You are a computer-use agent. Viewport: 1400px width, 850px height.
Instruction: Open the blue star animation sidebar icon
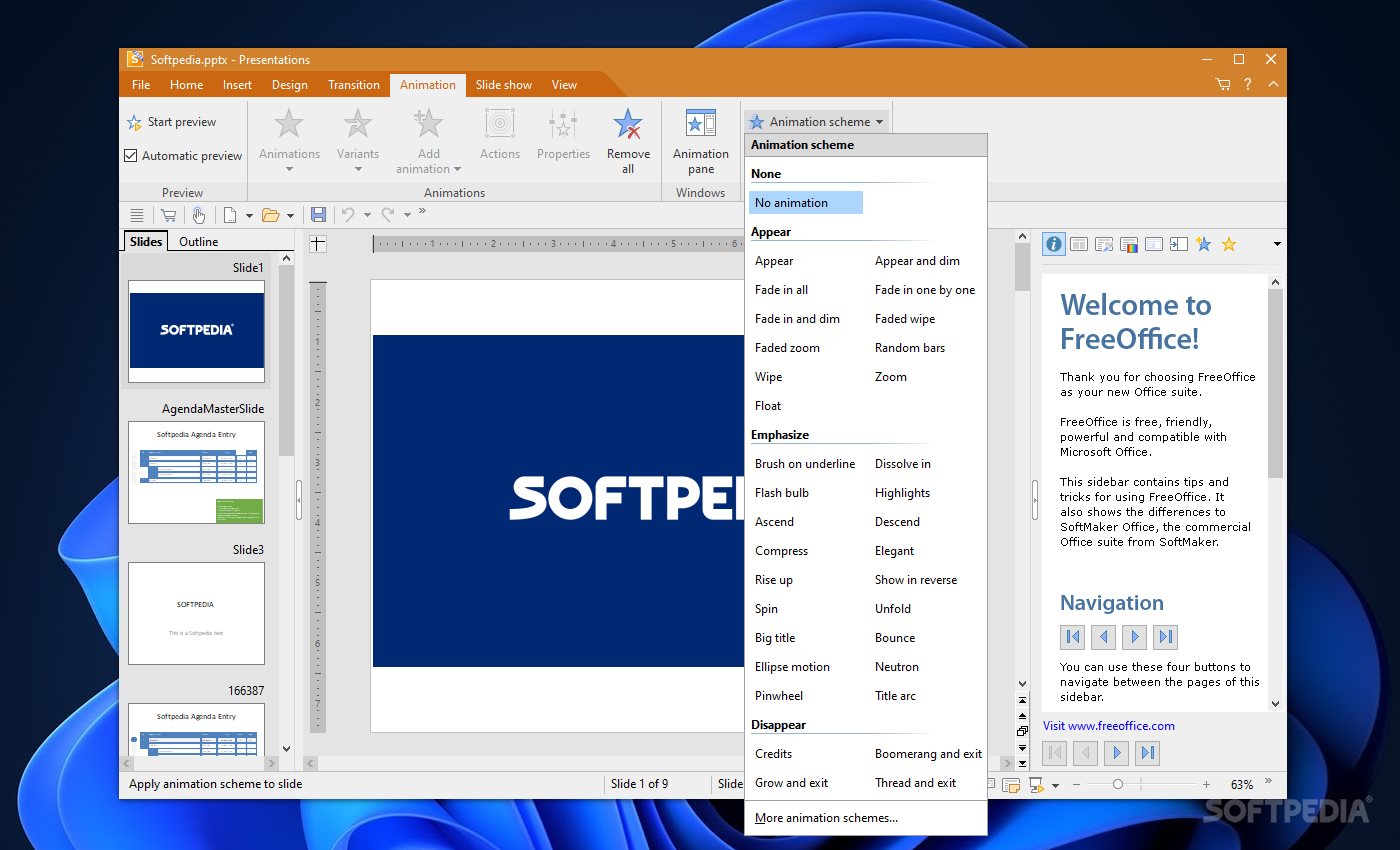click(x=1203, y=244)
